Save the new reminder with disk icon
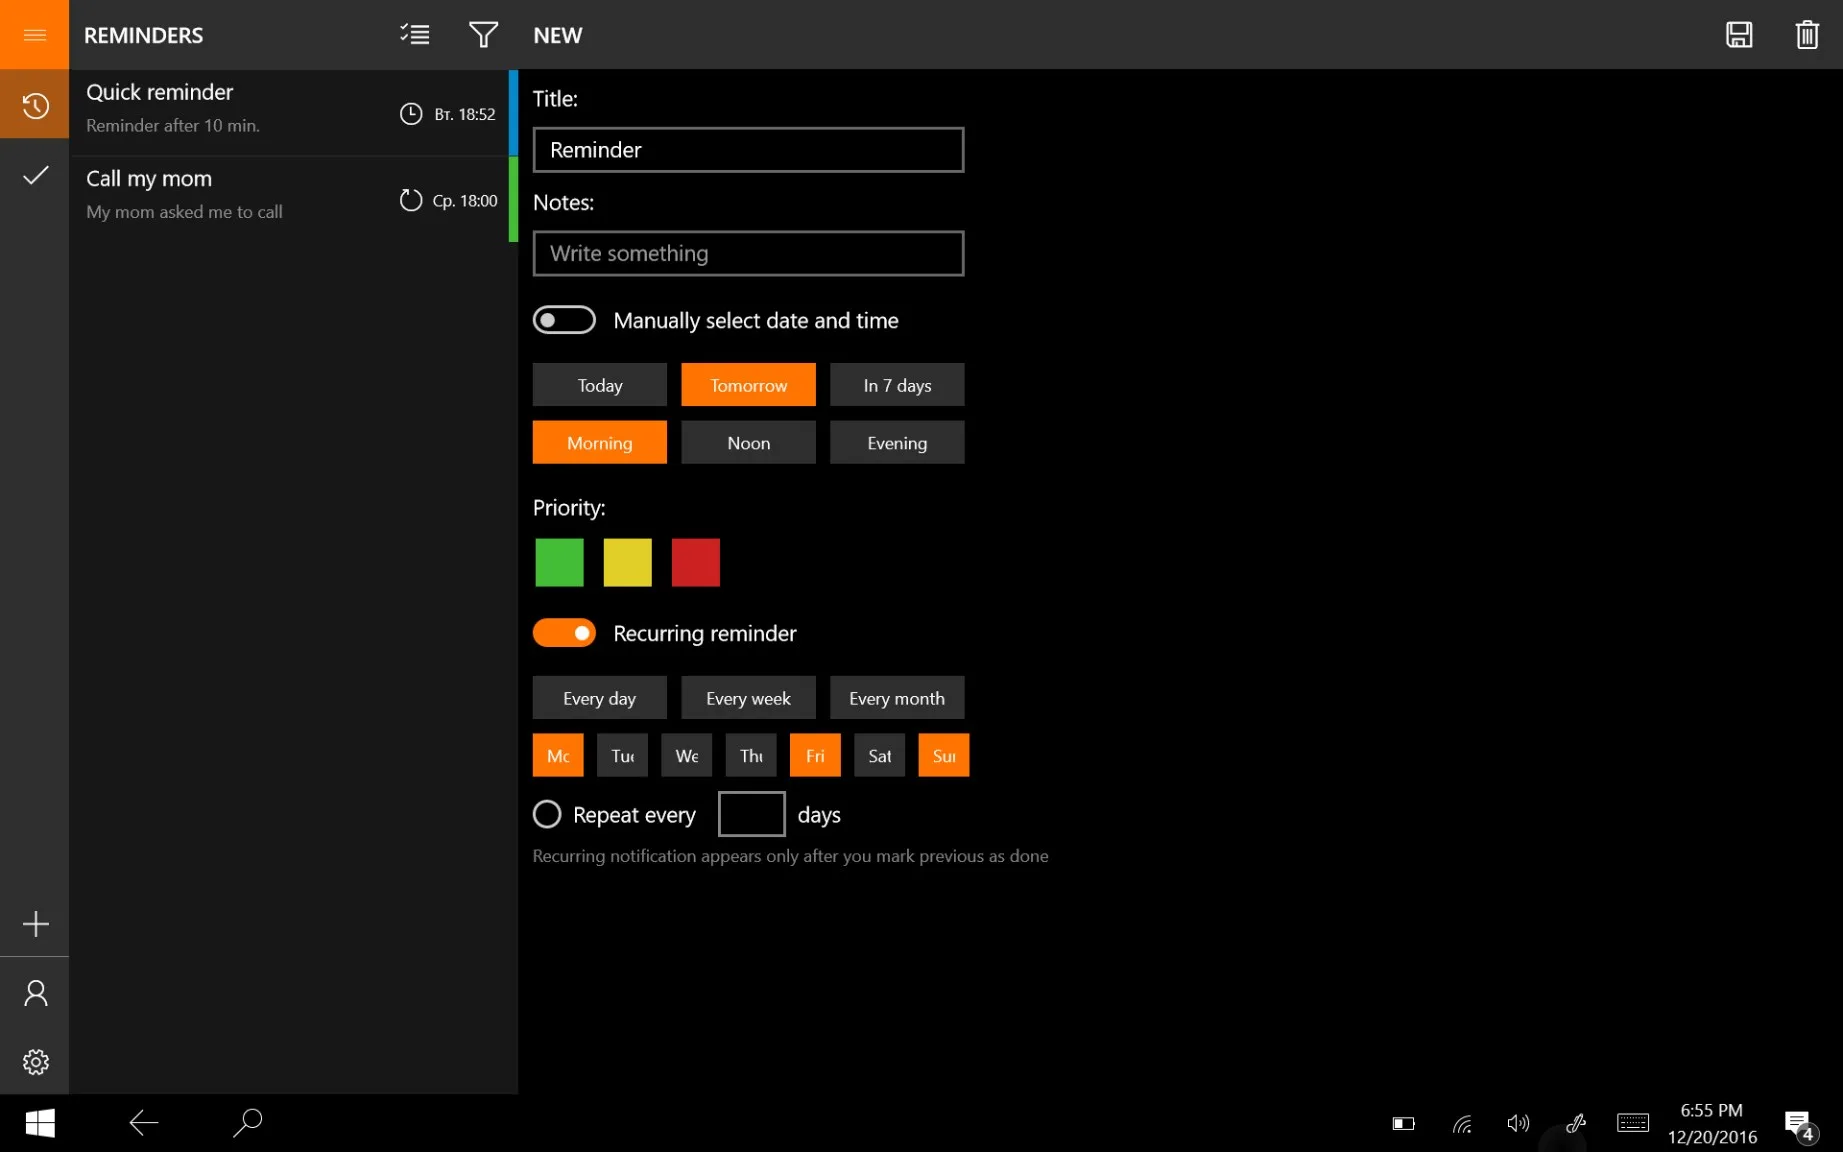The image size is (1843, 1152). coord(1739,35)
